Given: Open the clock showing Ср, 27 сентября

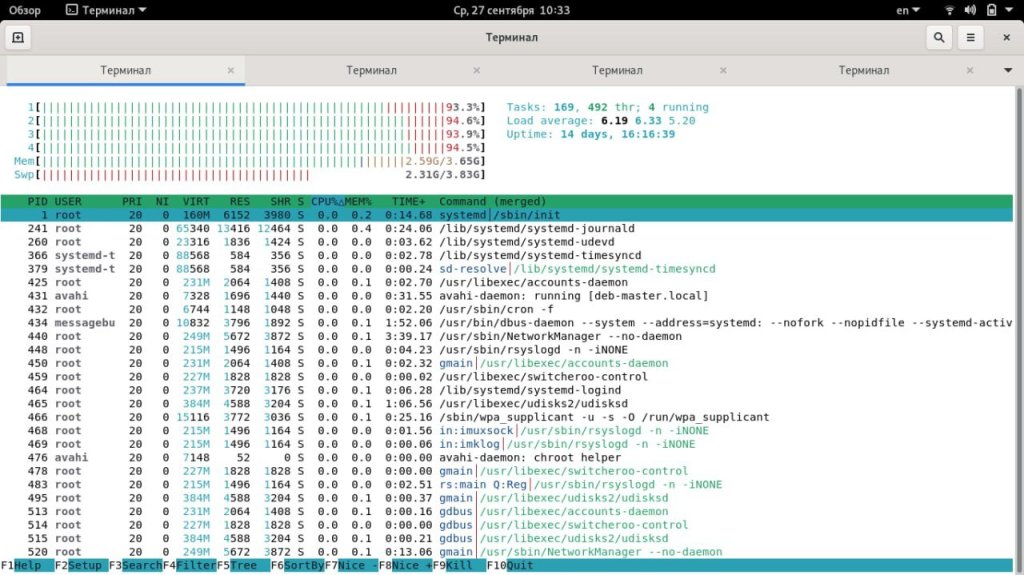Looking at the screenshot, I should (x=511, y=10).
